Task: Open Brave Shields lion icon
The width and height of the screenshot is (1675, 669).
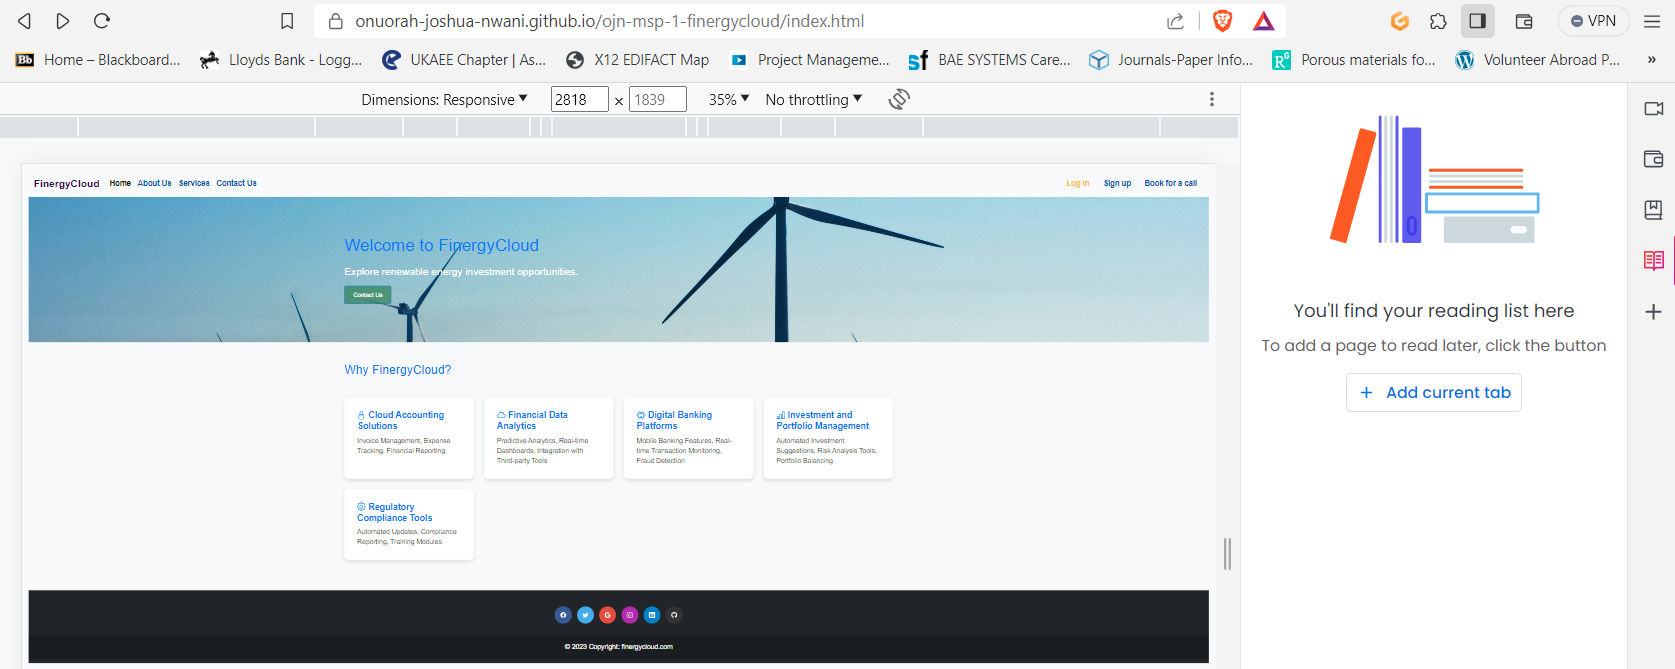Action: pyautogui.click(x=1222, y=21)
